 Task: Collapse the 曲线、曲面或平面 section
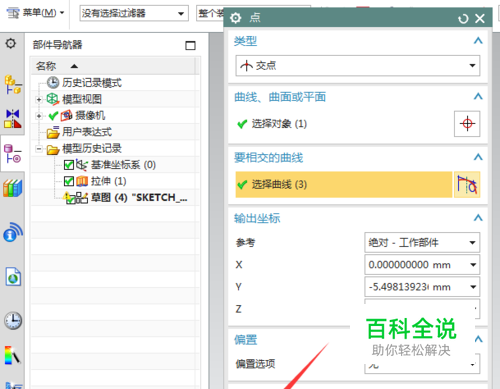tap(478, 96)
